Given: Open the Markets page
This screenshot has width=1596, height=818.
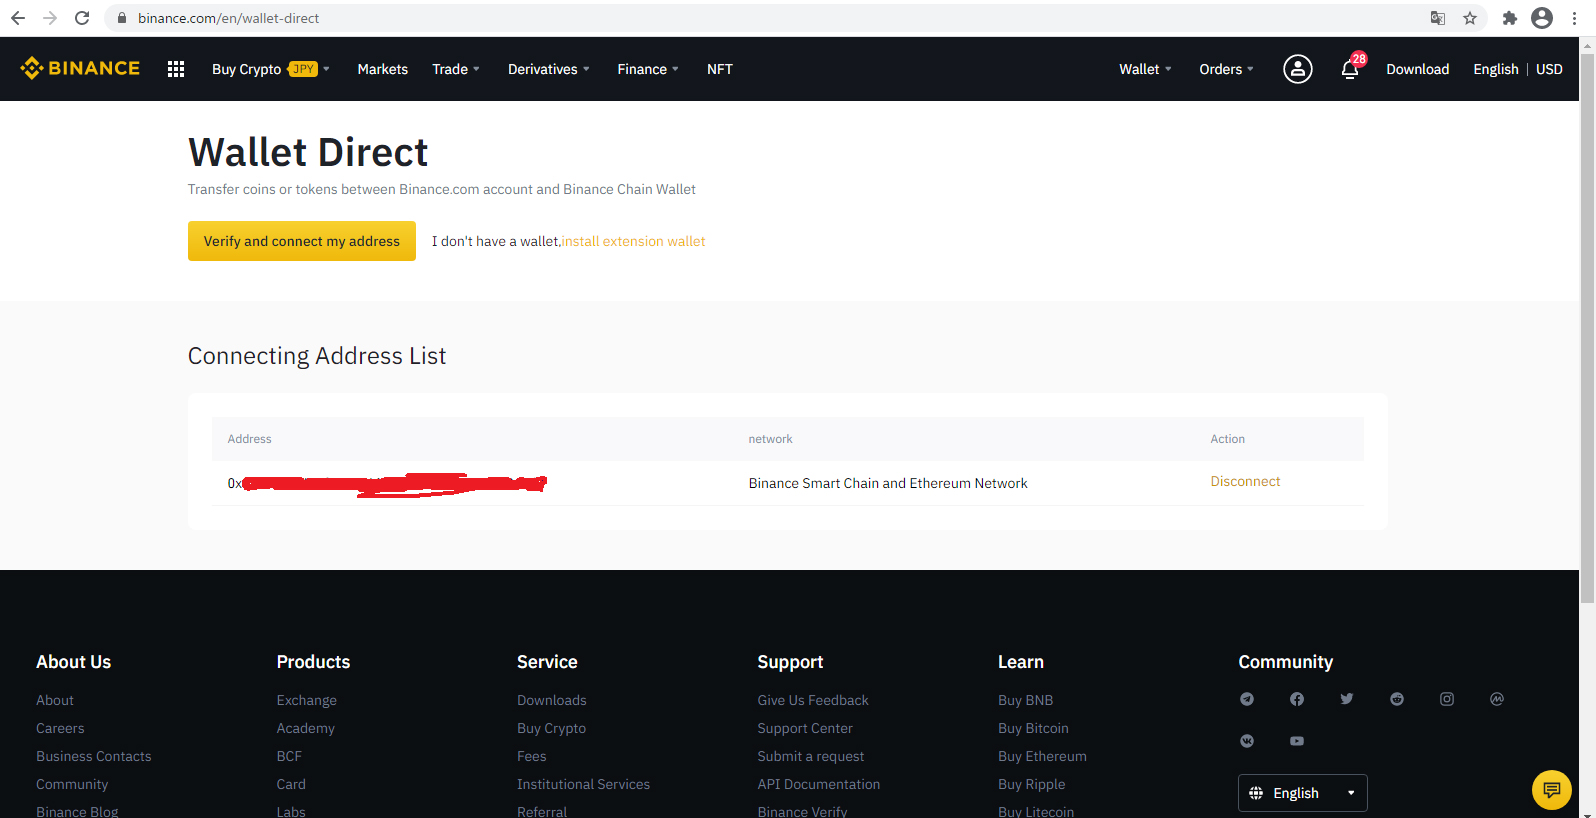Looking at the screenshot, I should [x=383, y=69].
